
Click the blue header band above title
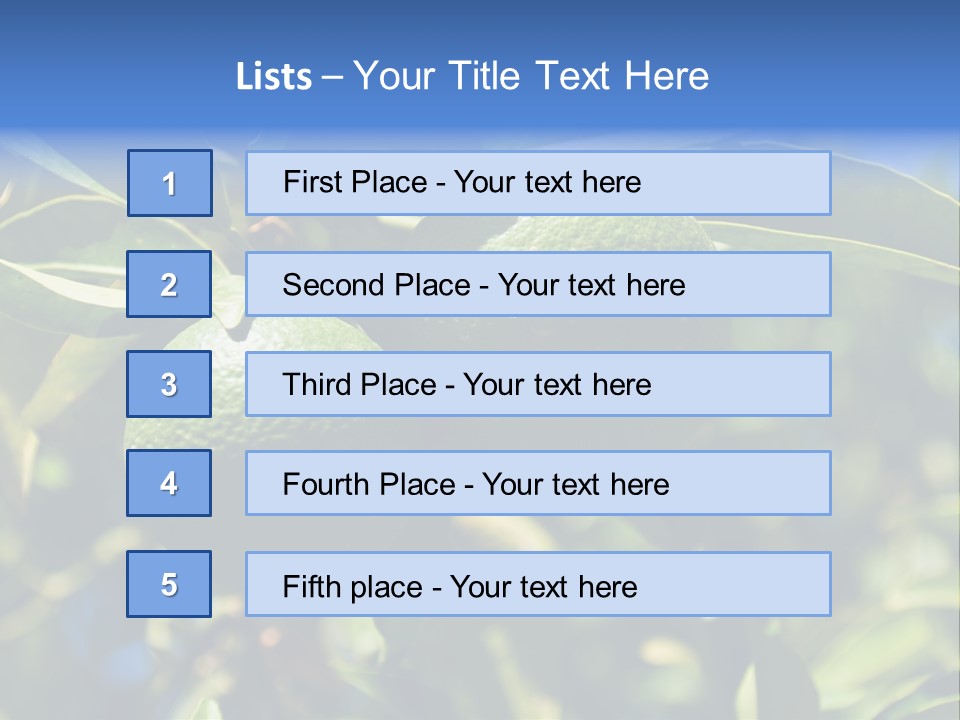click(x=480, y=25)
